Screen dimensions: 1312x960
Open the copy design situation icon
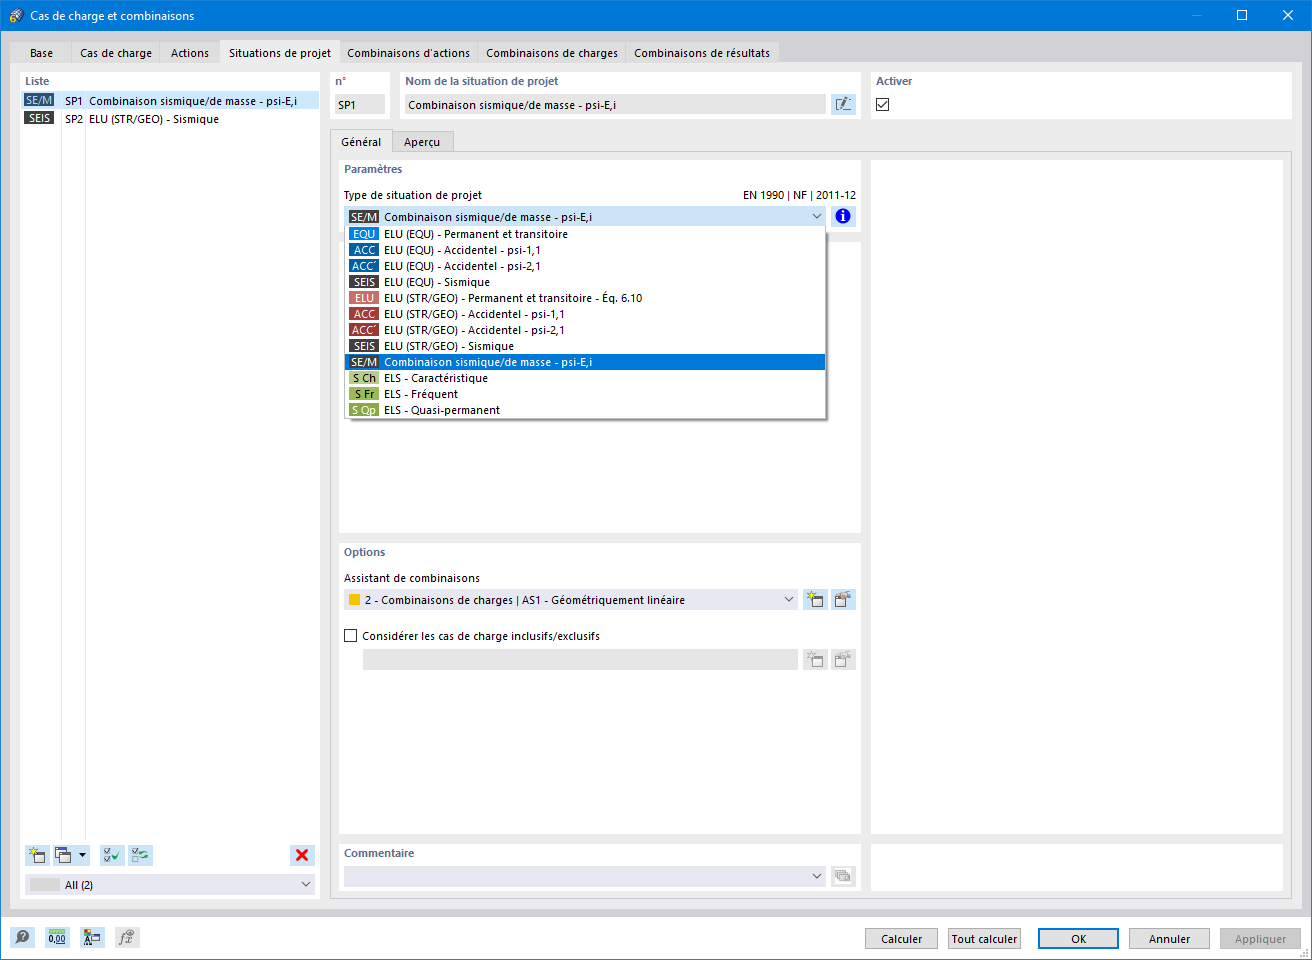coord(62,855)
